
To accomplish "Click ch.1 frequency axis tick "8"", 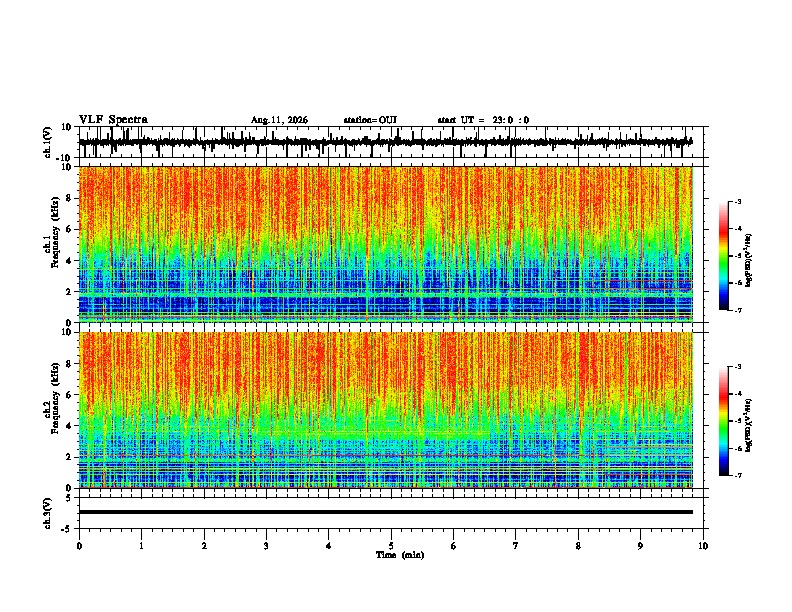I will pos(69,198).
